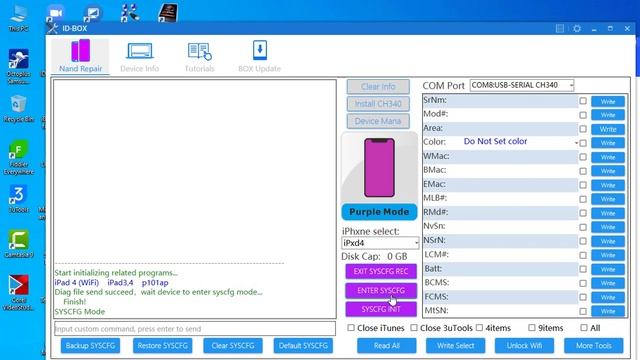Click Read All button
Image resolution: width=640 pixels, height=360 pixels.
[x=387, y=346]
